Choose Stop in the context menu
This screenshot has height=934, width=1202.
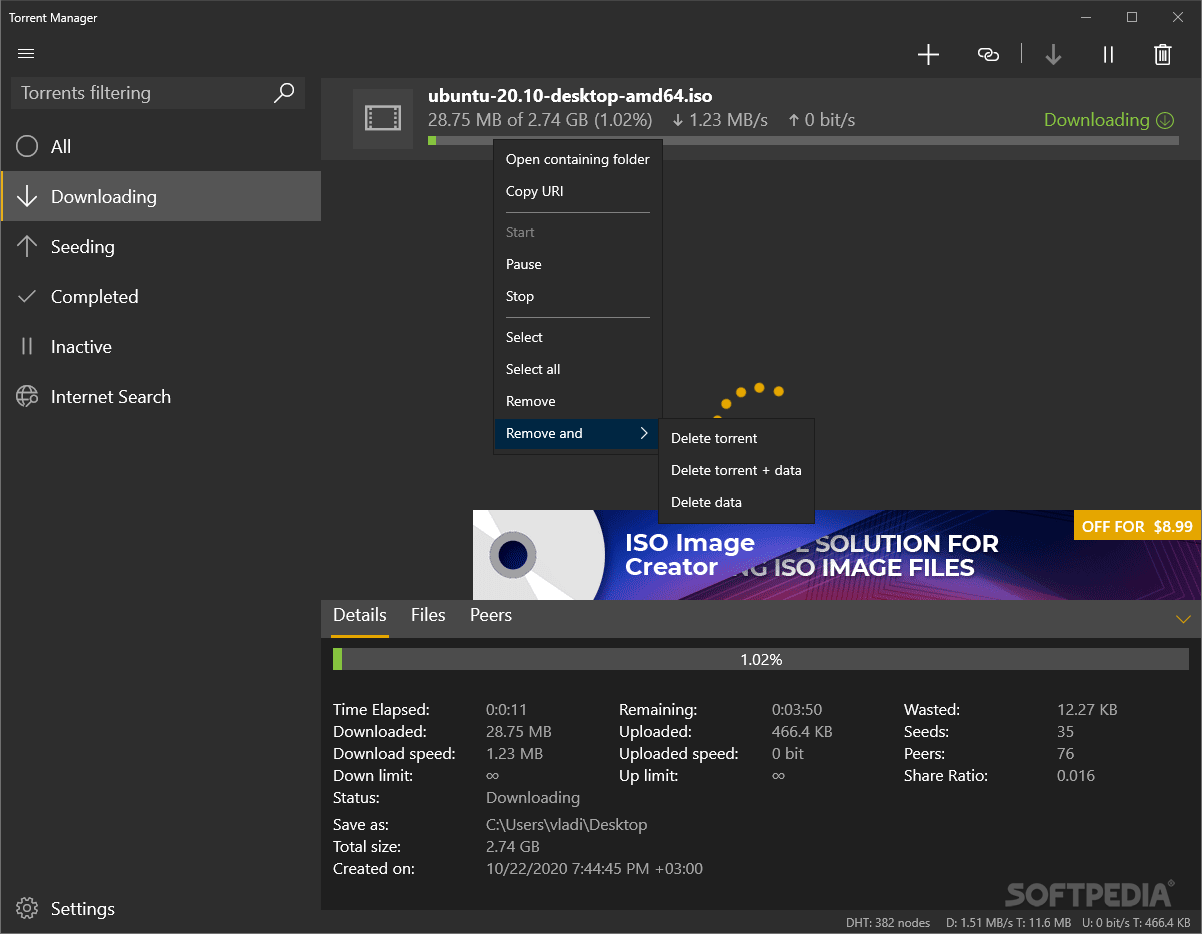[x=578, y=296]
